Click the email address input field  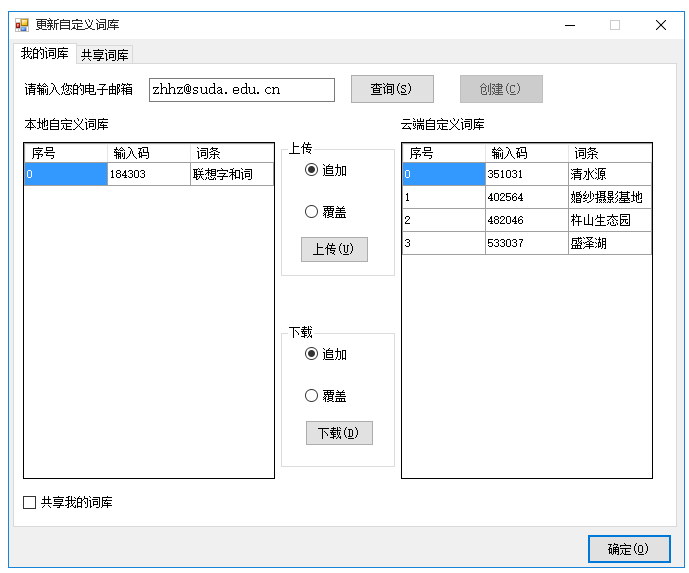click(241, 90)
